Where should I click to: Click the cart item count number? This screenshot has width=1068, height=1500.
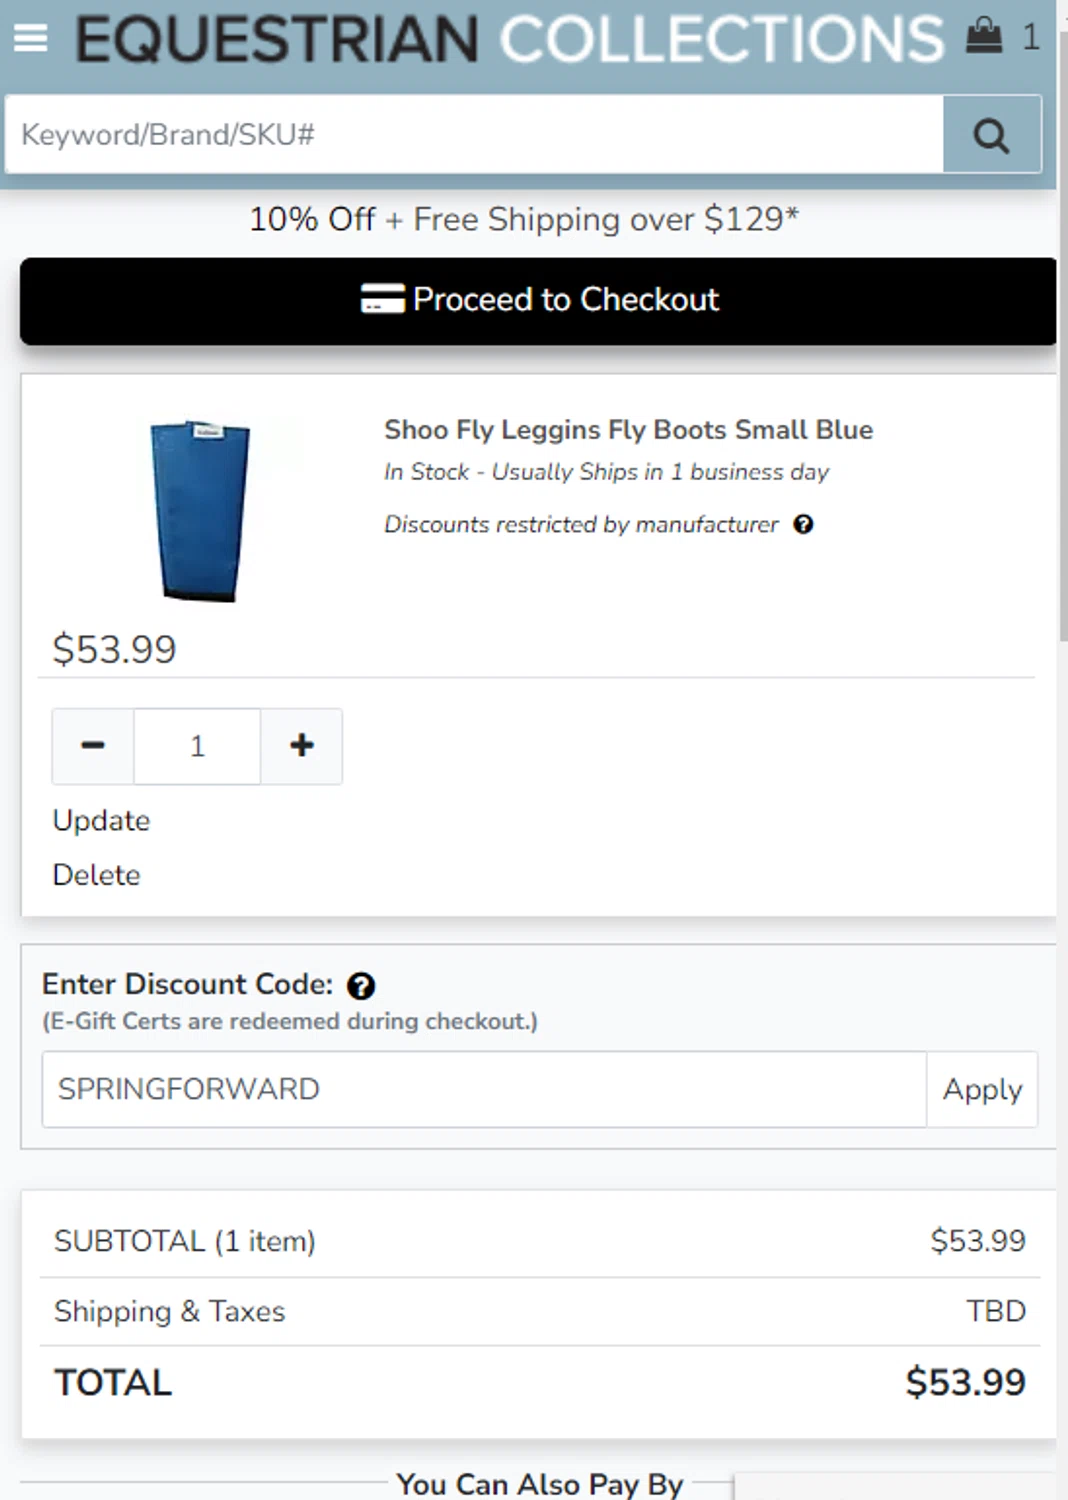[x=1031, y=38]
